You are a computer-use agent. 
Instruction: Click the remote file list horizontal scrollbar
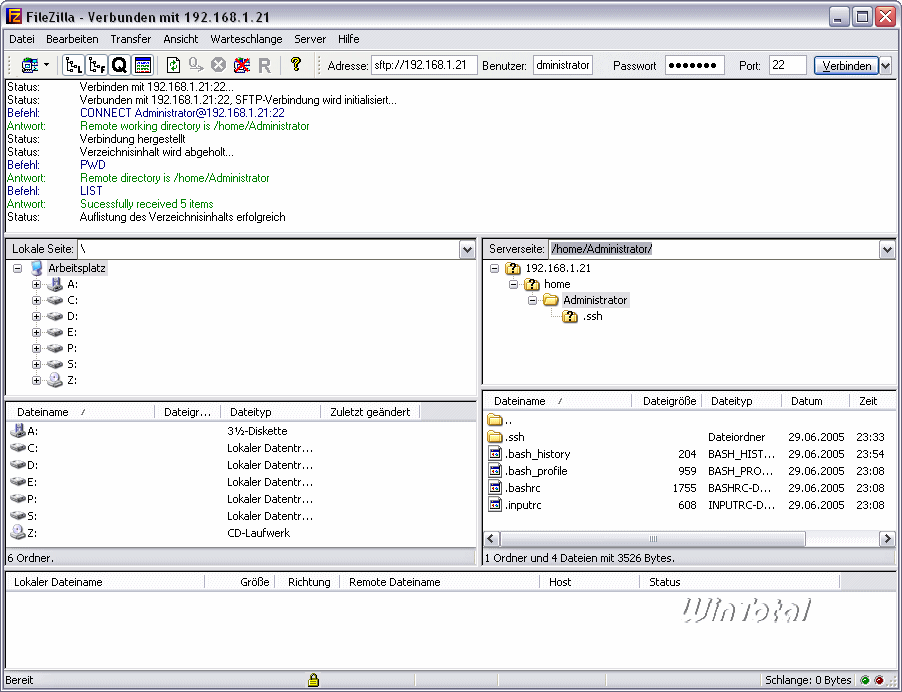point(655,539)
